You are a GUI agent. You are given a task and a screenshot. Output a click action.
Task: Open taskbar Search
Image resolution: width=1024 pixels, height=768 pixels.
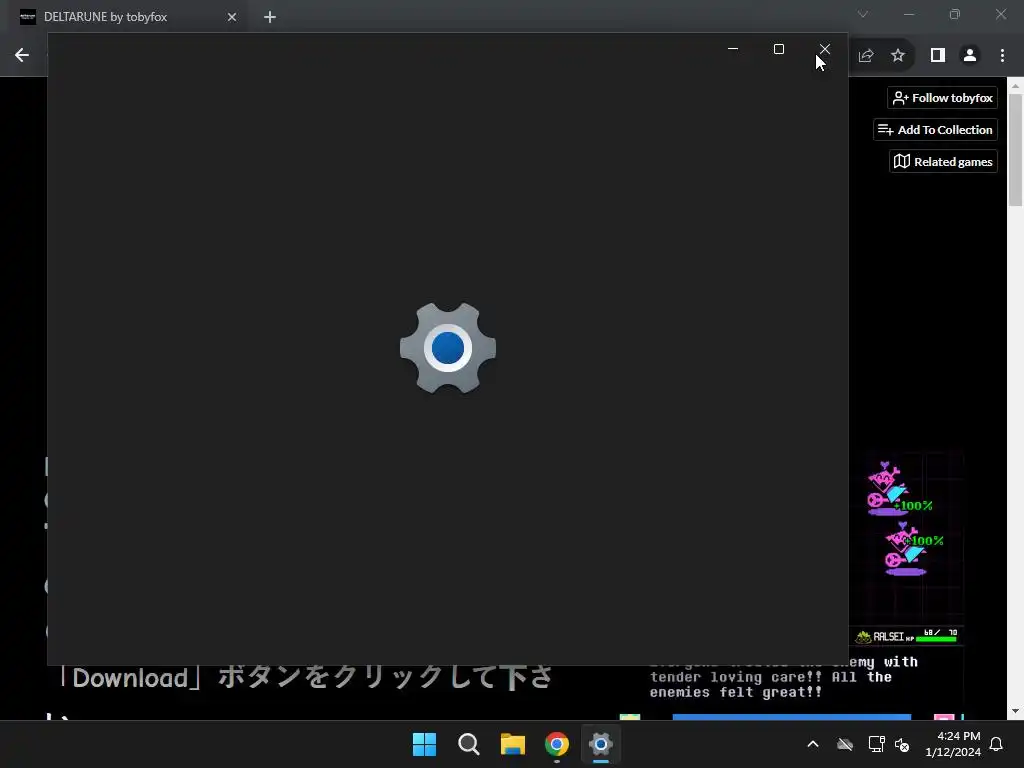coord(468,744)
